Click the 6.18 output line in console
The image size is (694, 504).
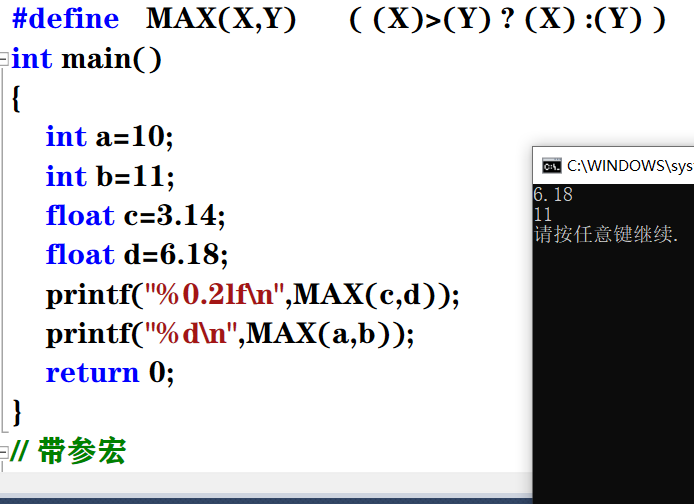(553, 195)
